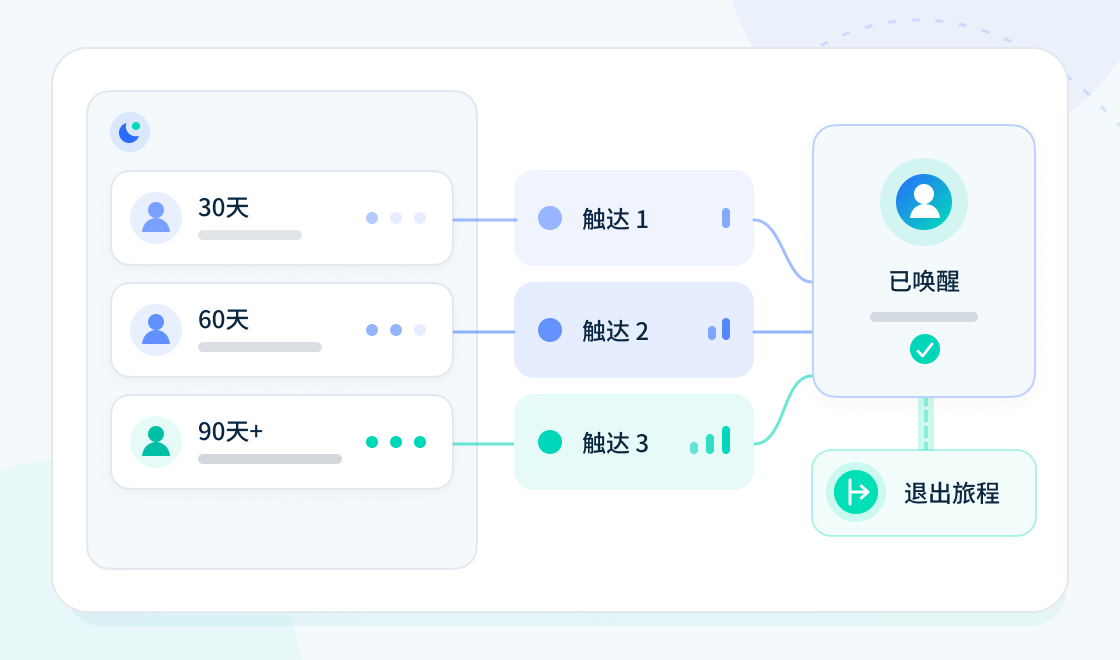Toggle the blue dot on 触达 2
Screen dimensions: 1120x660
tap(550, 330)
